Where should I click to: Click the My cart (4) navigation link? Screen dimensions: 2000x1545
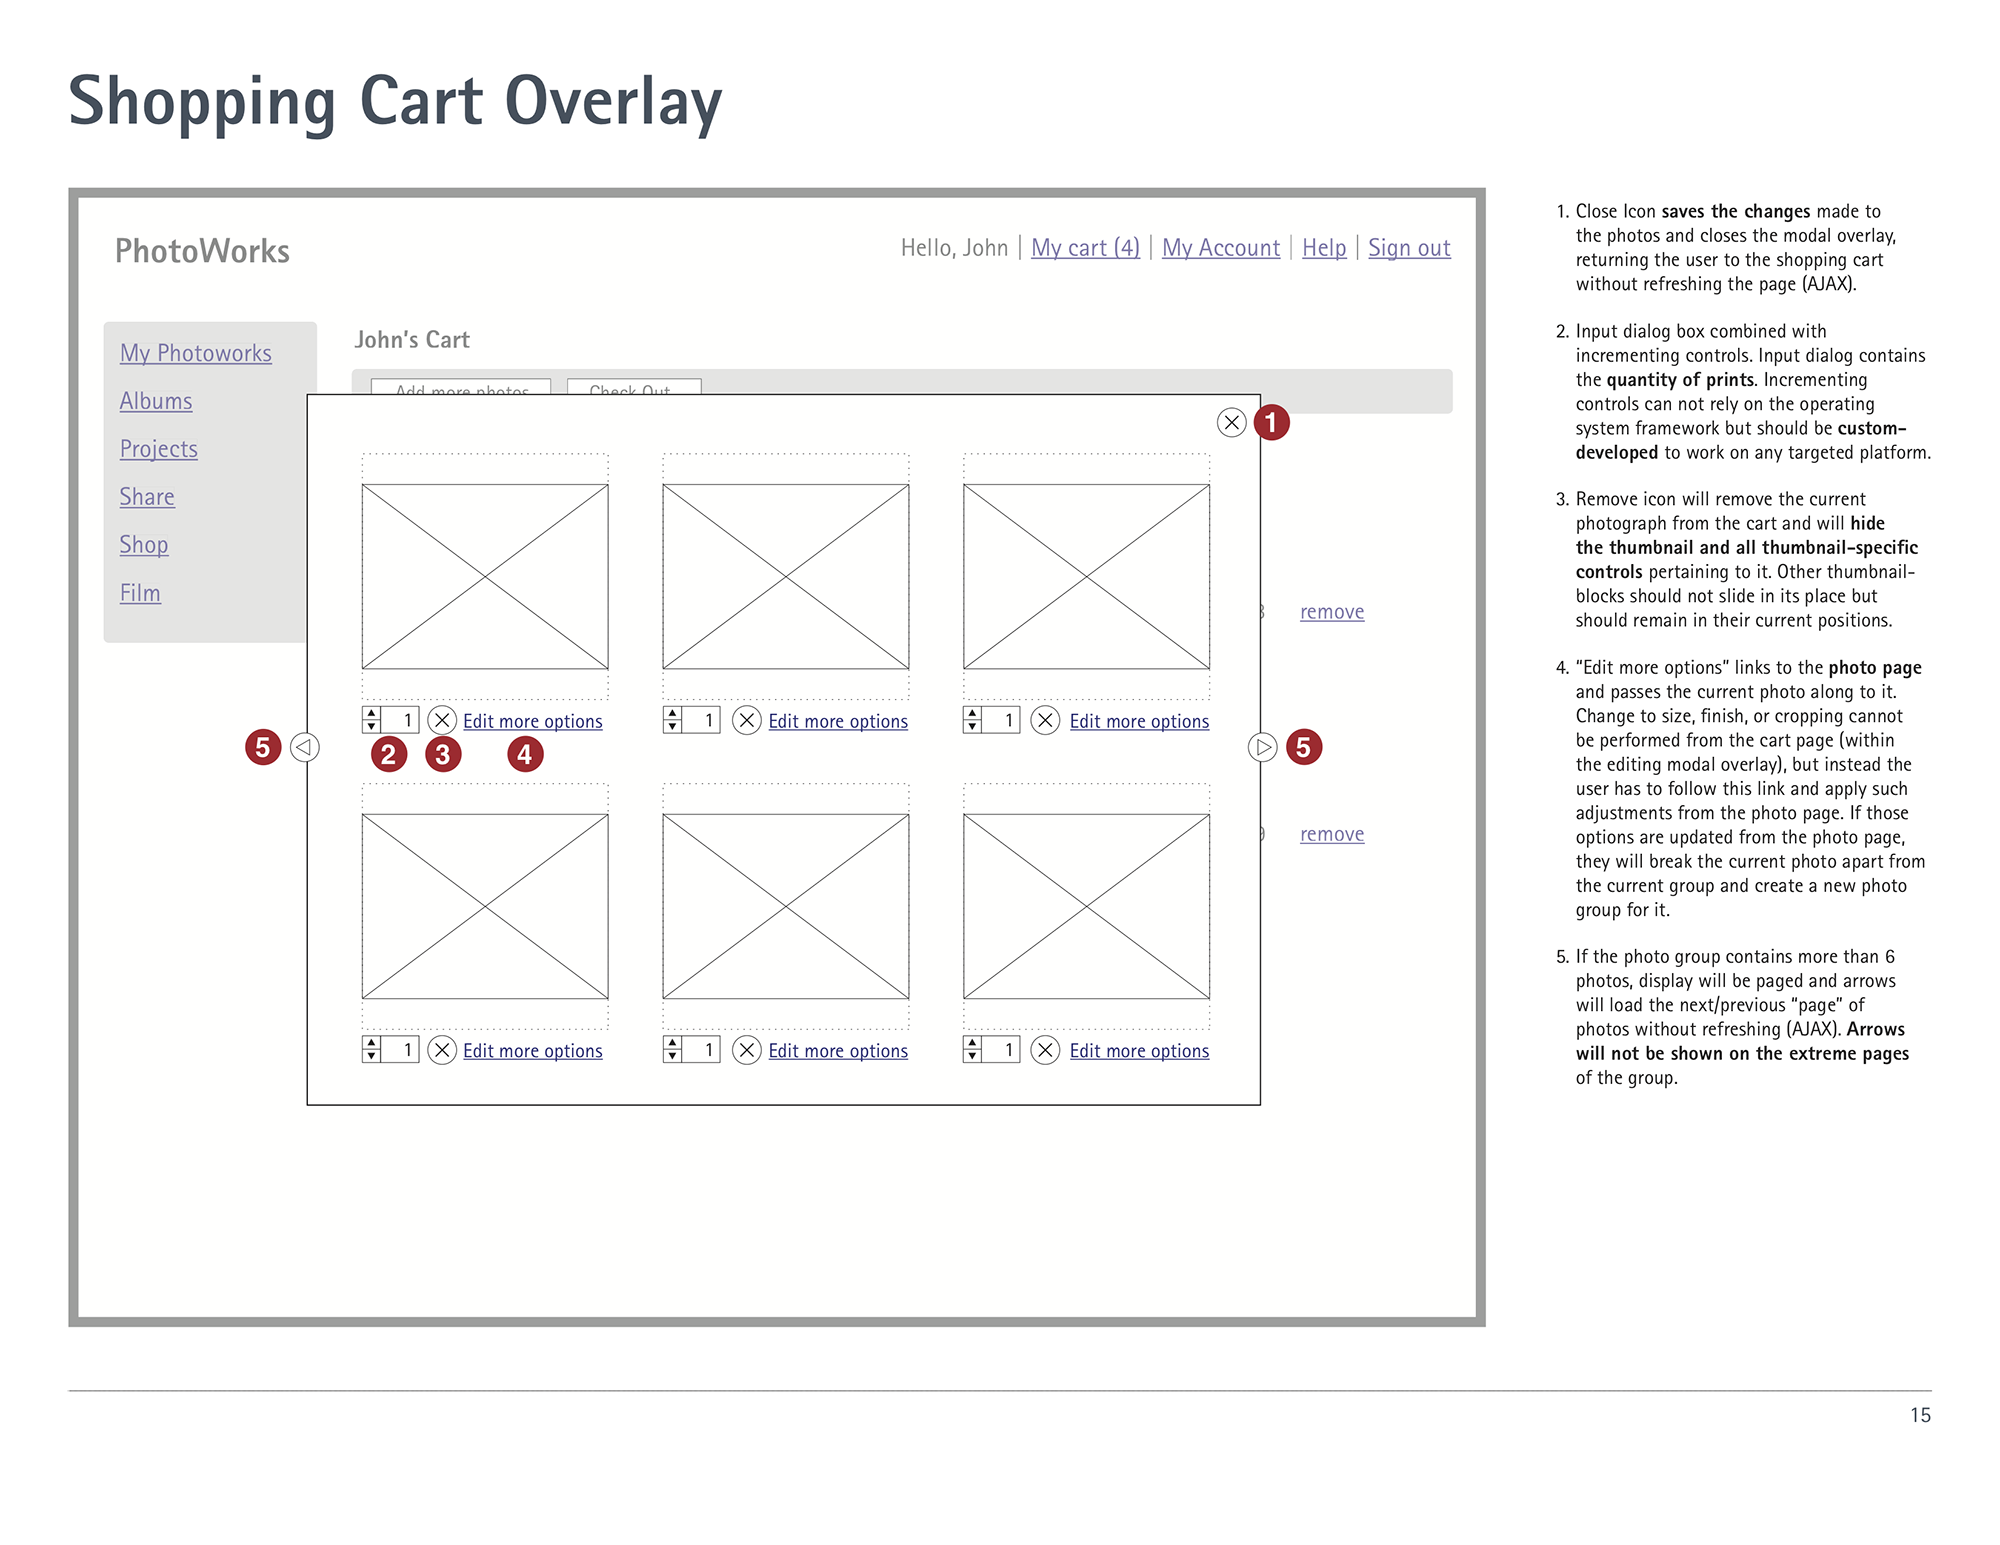click(1085, 247)
